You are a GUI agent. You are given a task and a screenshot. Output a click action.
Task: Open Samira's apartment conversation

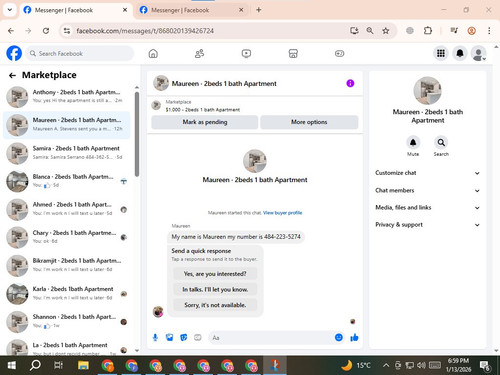point(67,153)
